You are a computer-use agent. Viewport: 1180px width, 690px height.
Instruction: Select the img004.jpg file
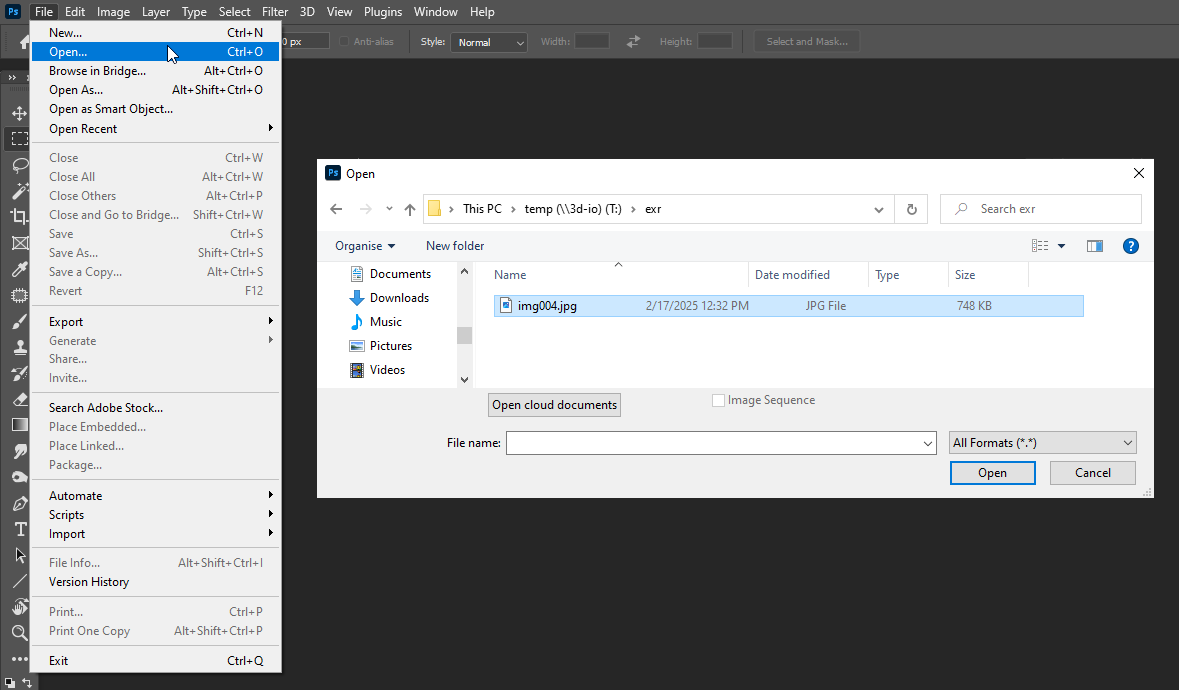click(x=789, y=305)
